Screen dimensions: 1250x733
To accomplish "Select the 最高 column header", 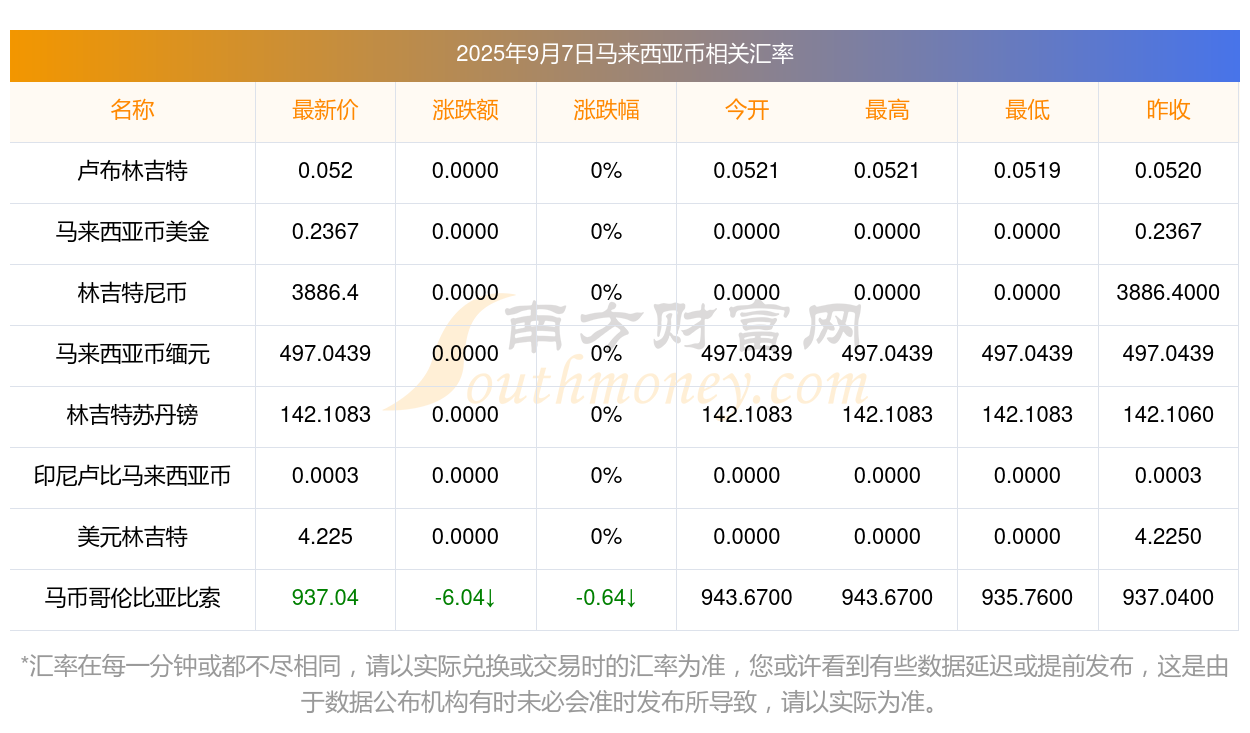I will (x=887, y=110).
